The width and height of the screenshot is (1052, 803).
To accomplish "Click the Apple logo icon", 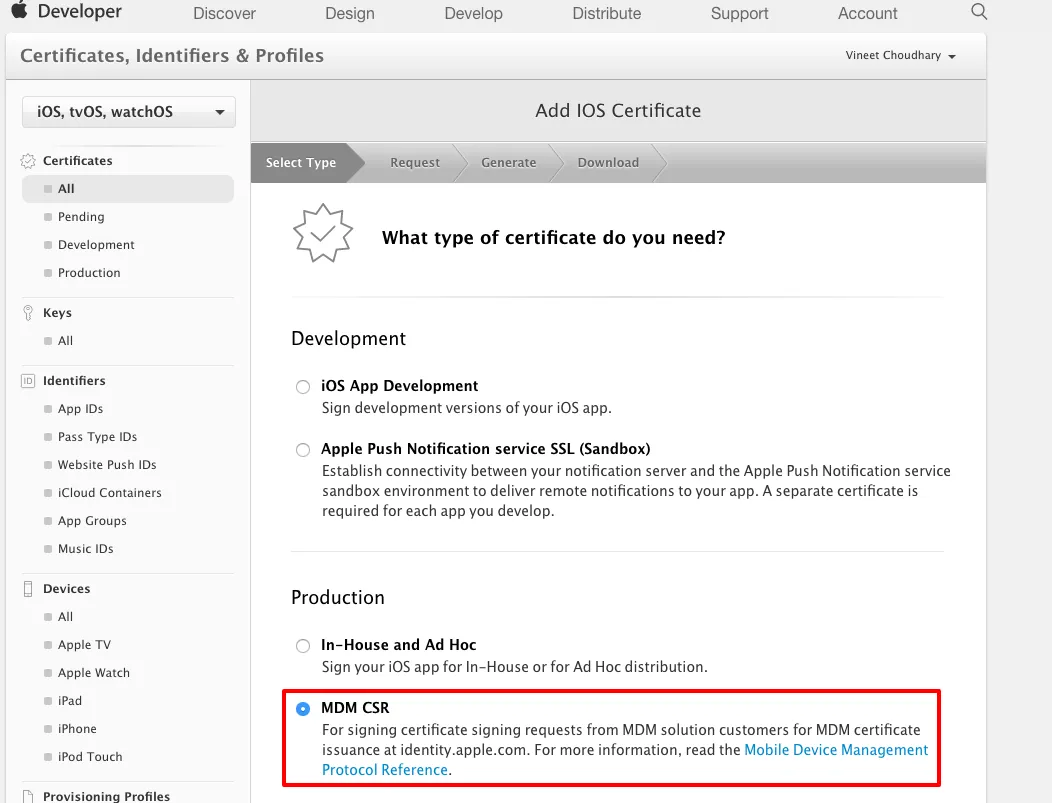I will coord(19,12).
